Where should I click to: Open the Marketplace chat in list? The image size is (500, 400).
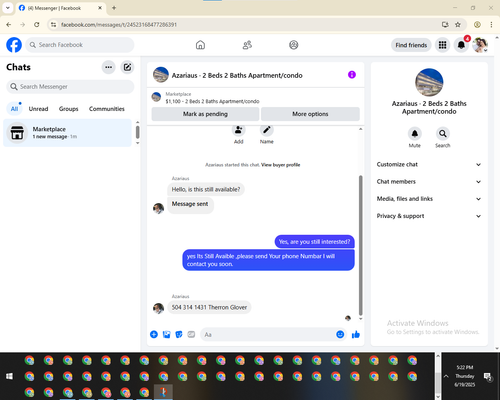(67, 133)
